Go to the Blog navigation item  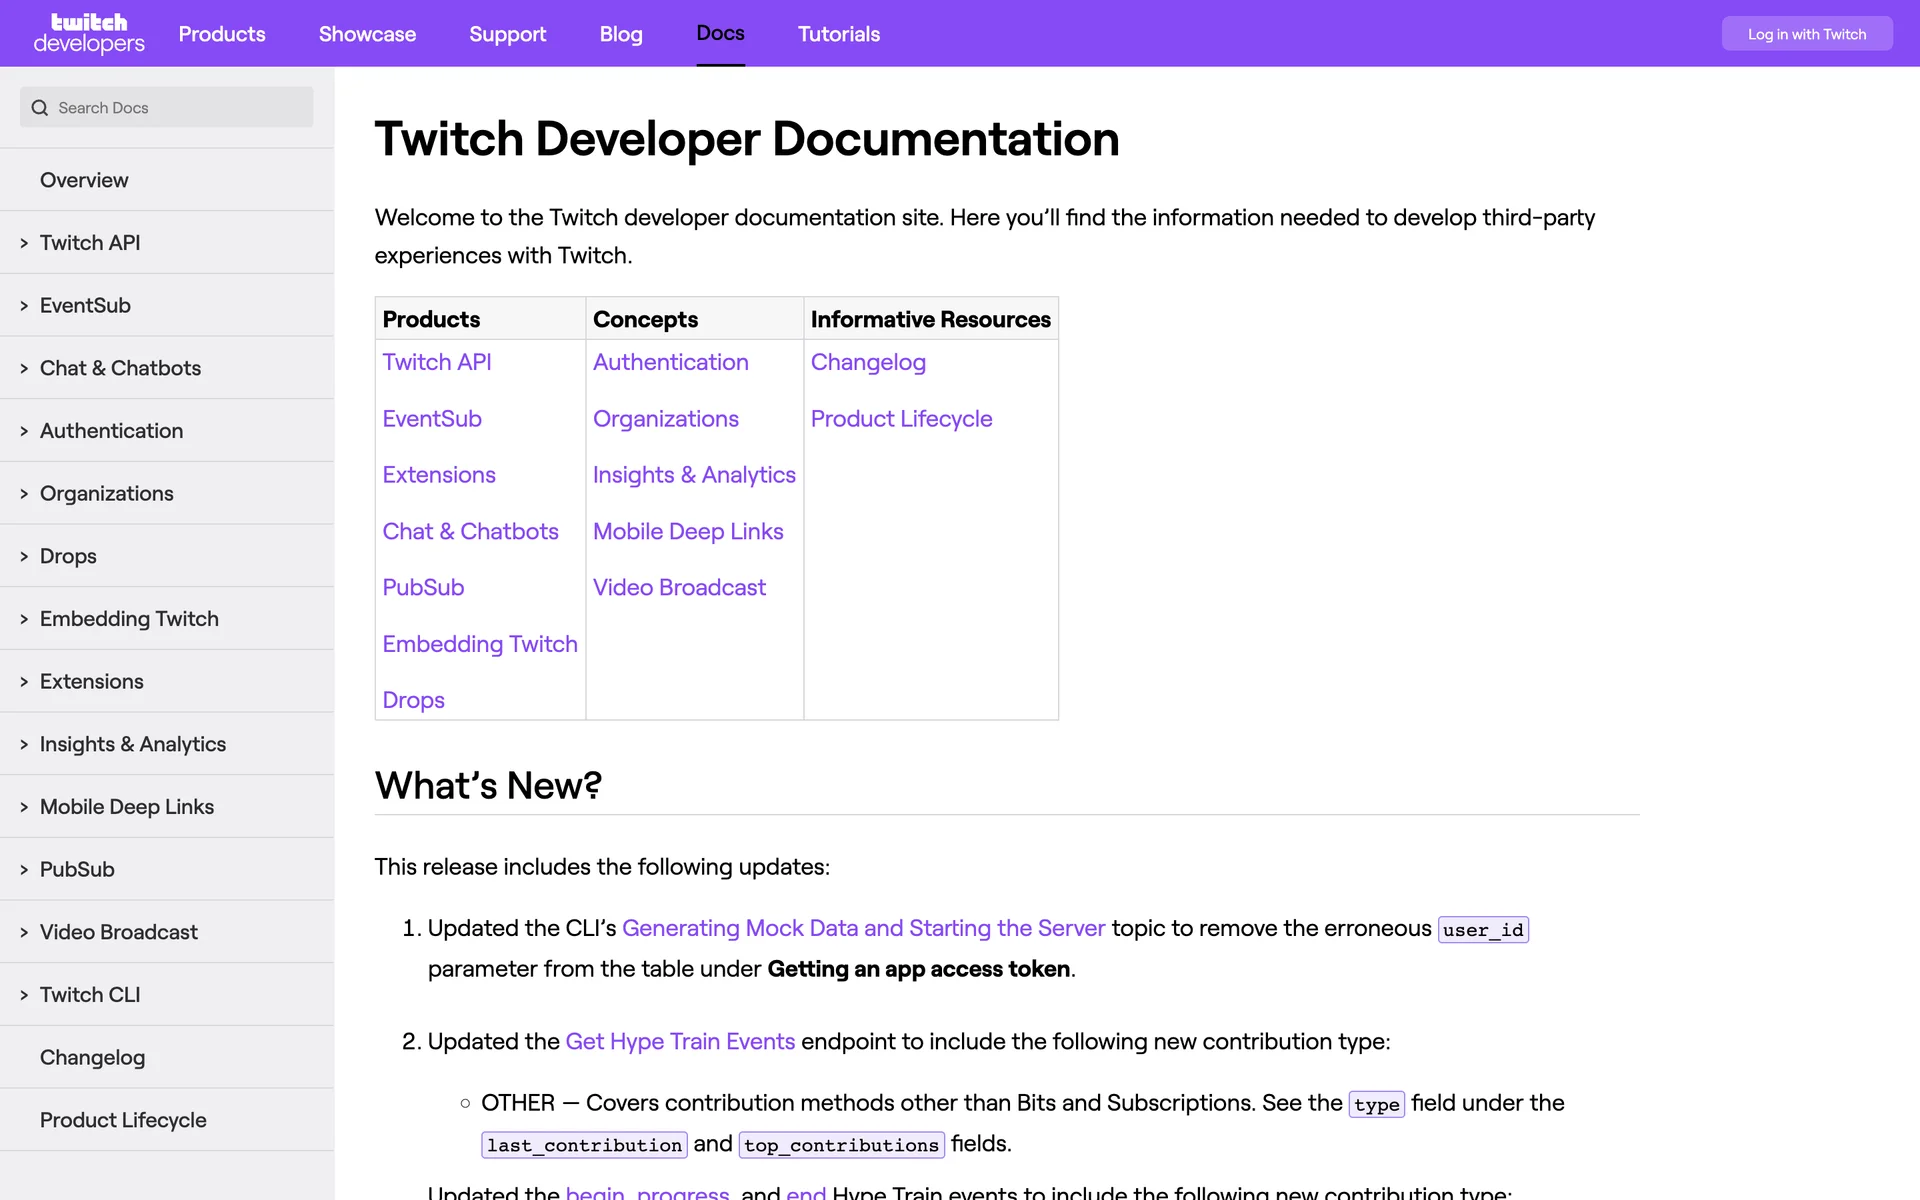(x=620, y=34)
